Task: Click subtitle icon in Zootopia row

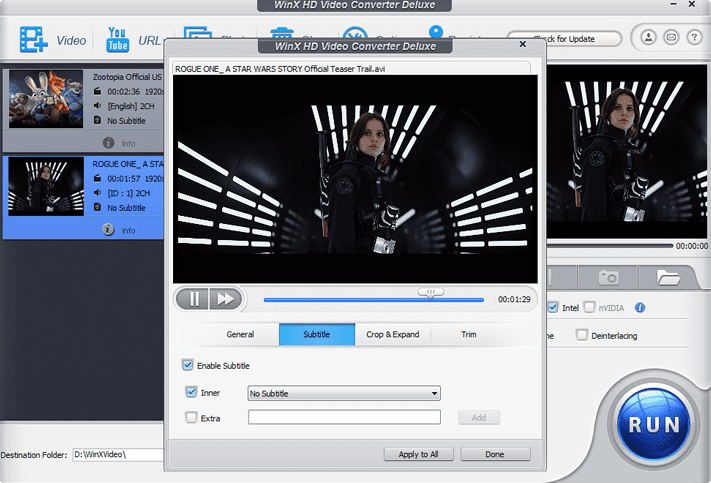Action: [97, 120]
